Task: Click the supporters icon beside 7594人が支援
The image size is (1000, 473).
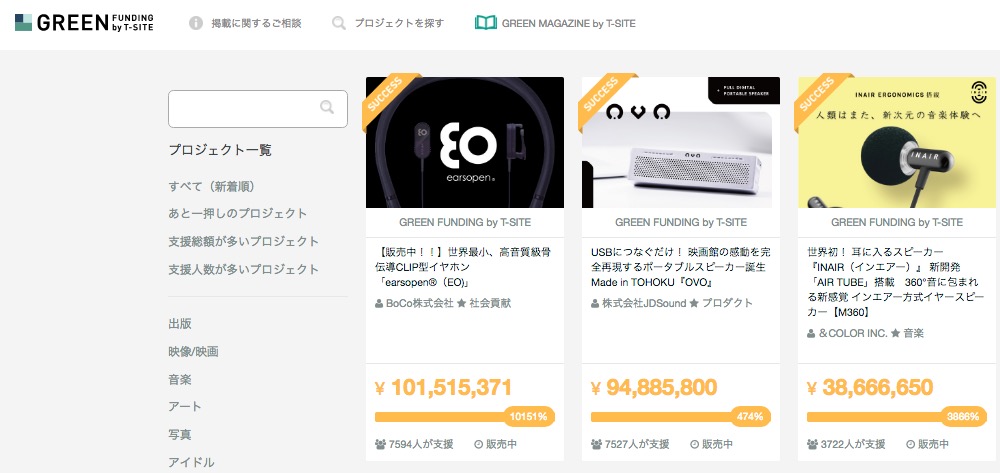Action: tap(381, 444)
